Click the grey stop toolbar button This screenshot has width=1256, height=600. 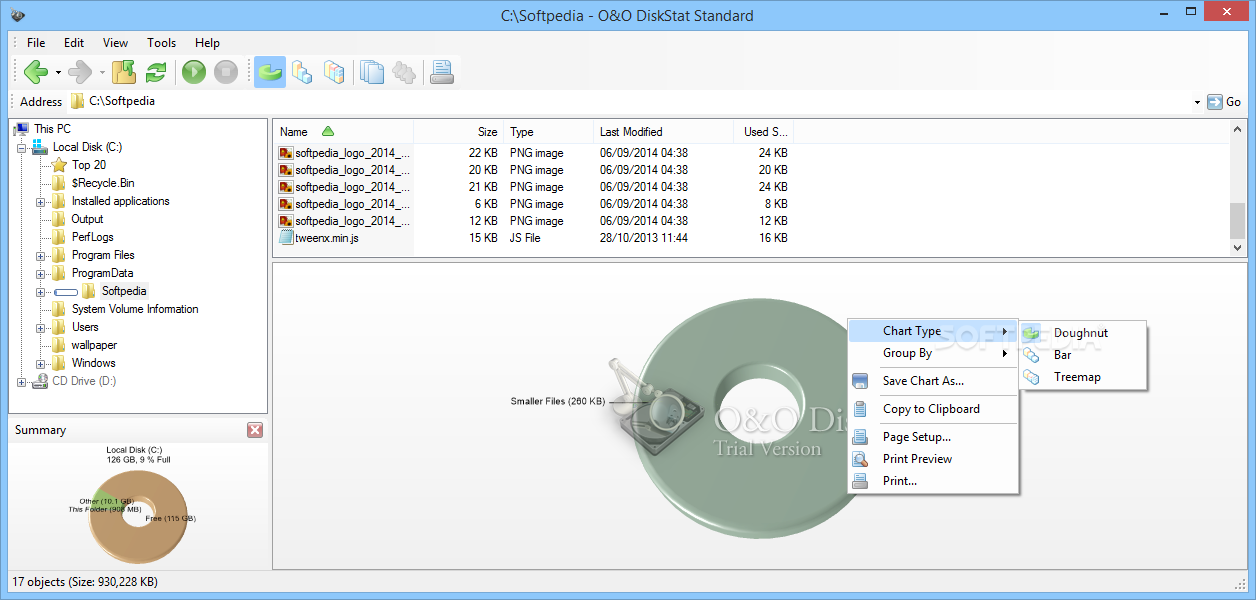[x=226, y=72]
